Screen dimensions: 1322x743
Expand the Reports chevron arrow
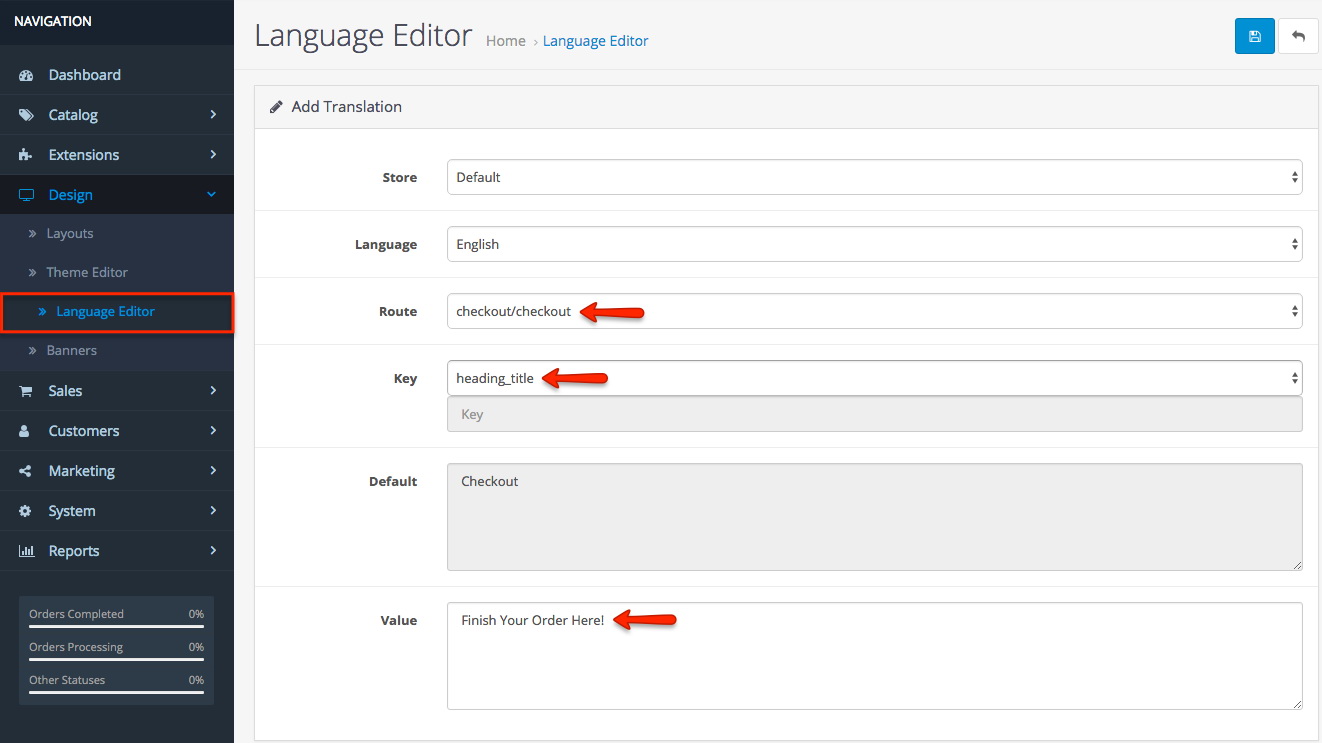tap(213, 551)
